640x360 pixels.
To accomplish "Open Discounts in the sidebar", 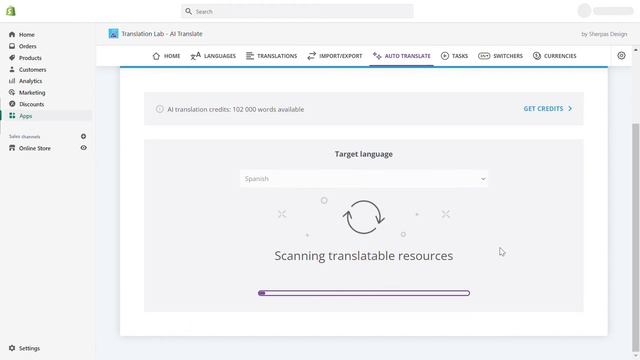I will pyautogui.click(x=31, y=104).
